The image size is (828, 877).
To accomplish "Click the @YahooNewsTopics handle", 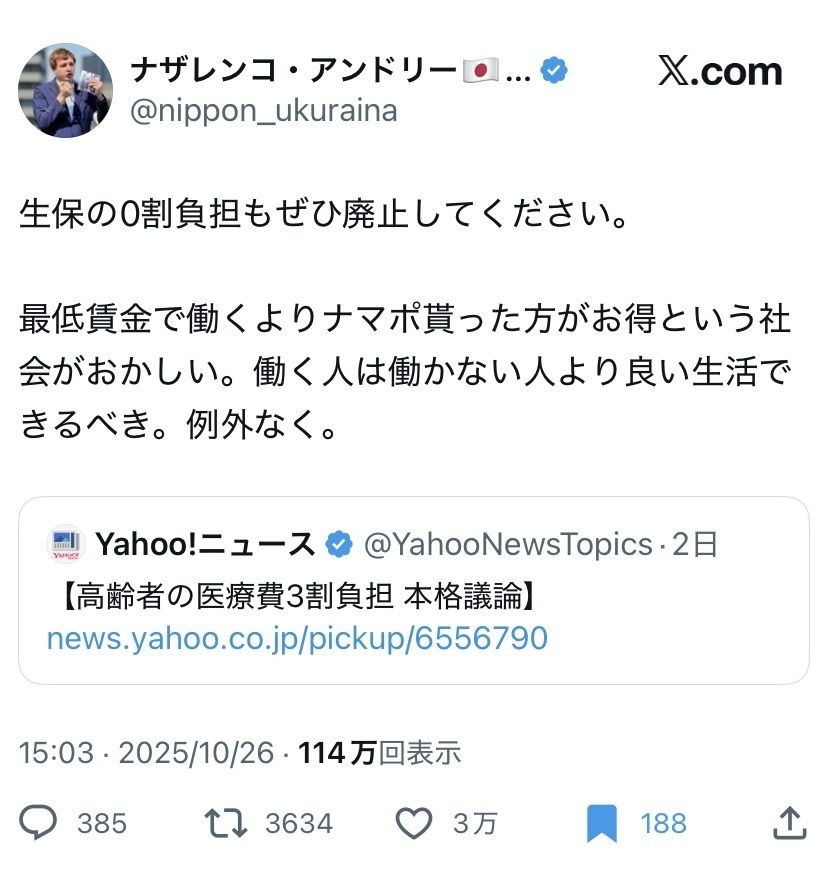I will coord(507,545).
